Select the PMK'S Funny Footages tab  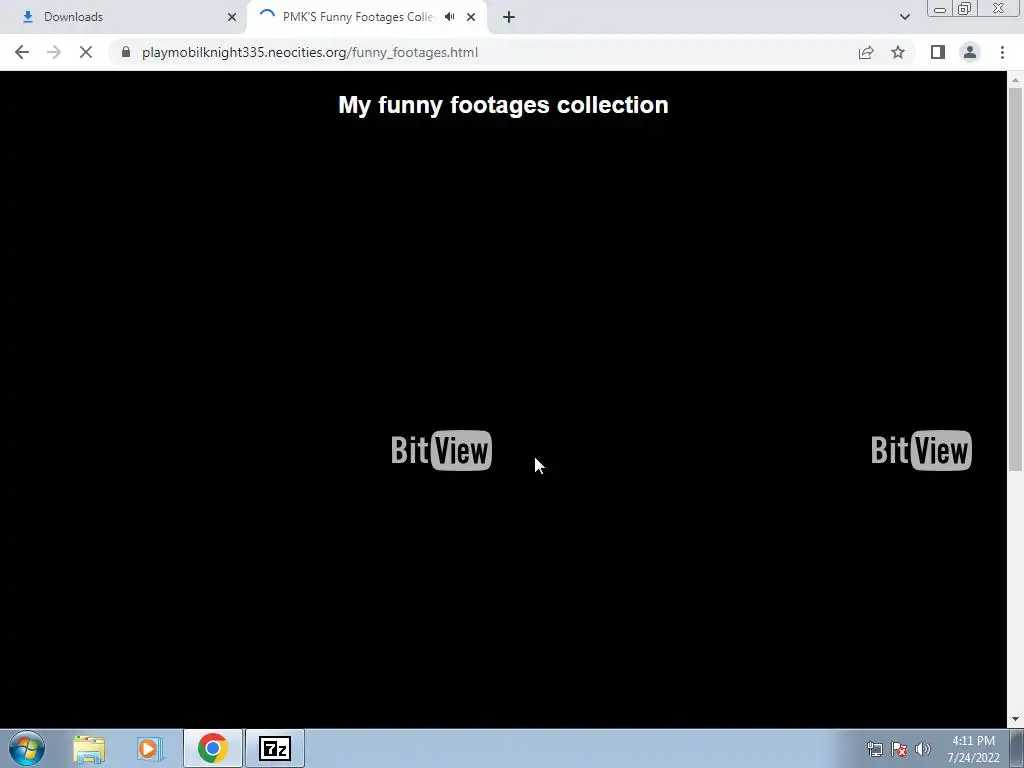click(366, 17)
